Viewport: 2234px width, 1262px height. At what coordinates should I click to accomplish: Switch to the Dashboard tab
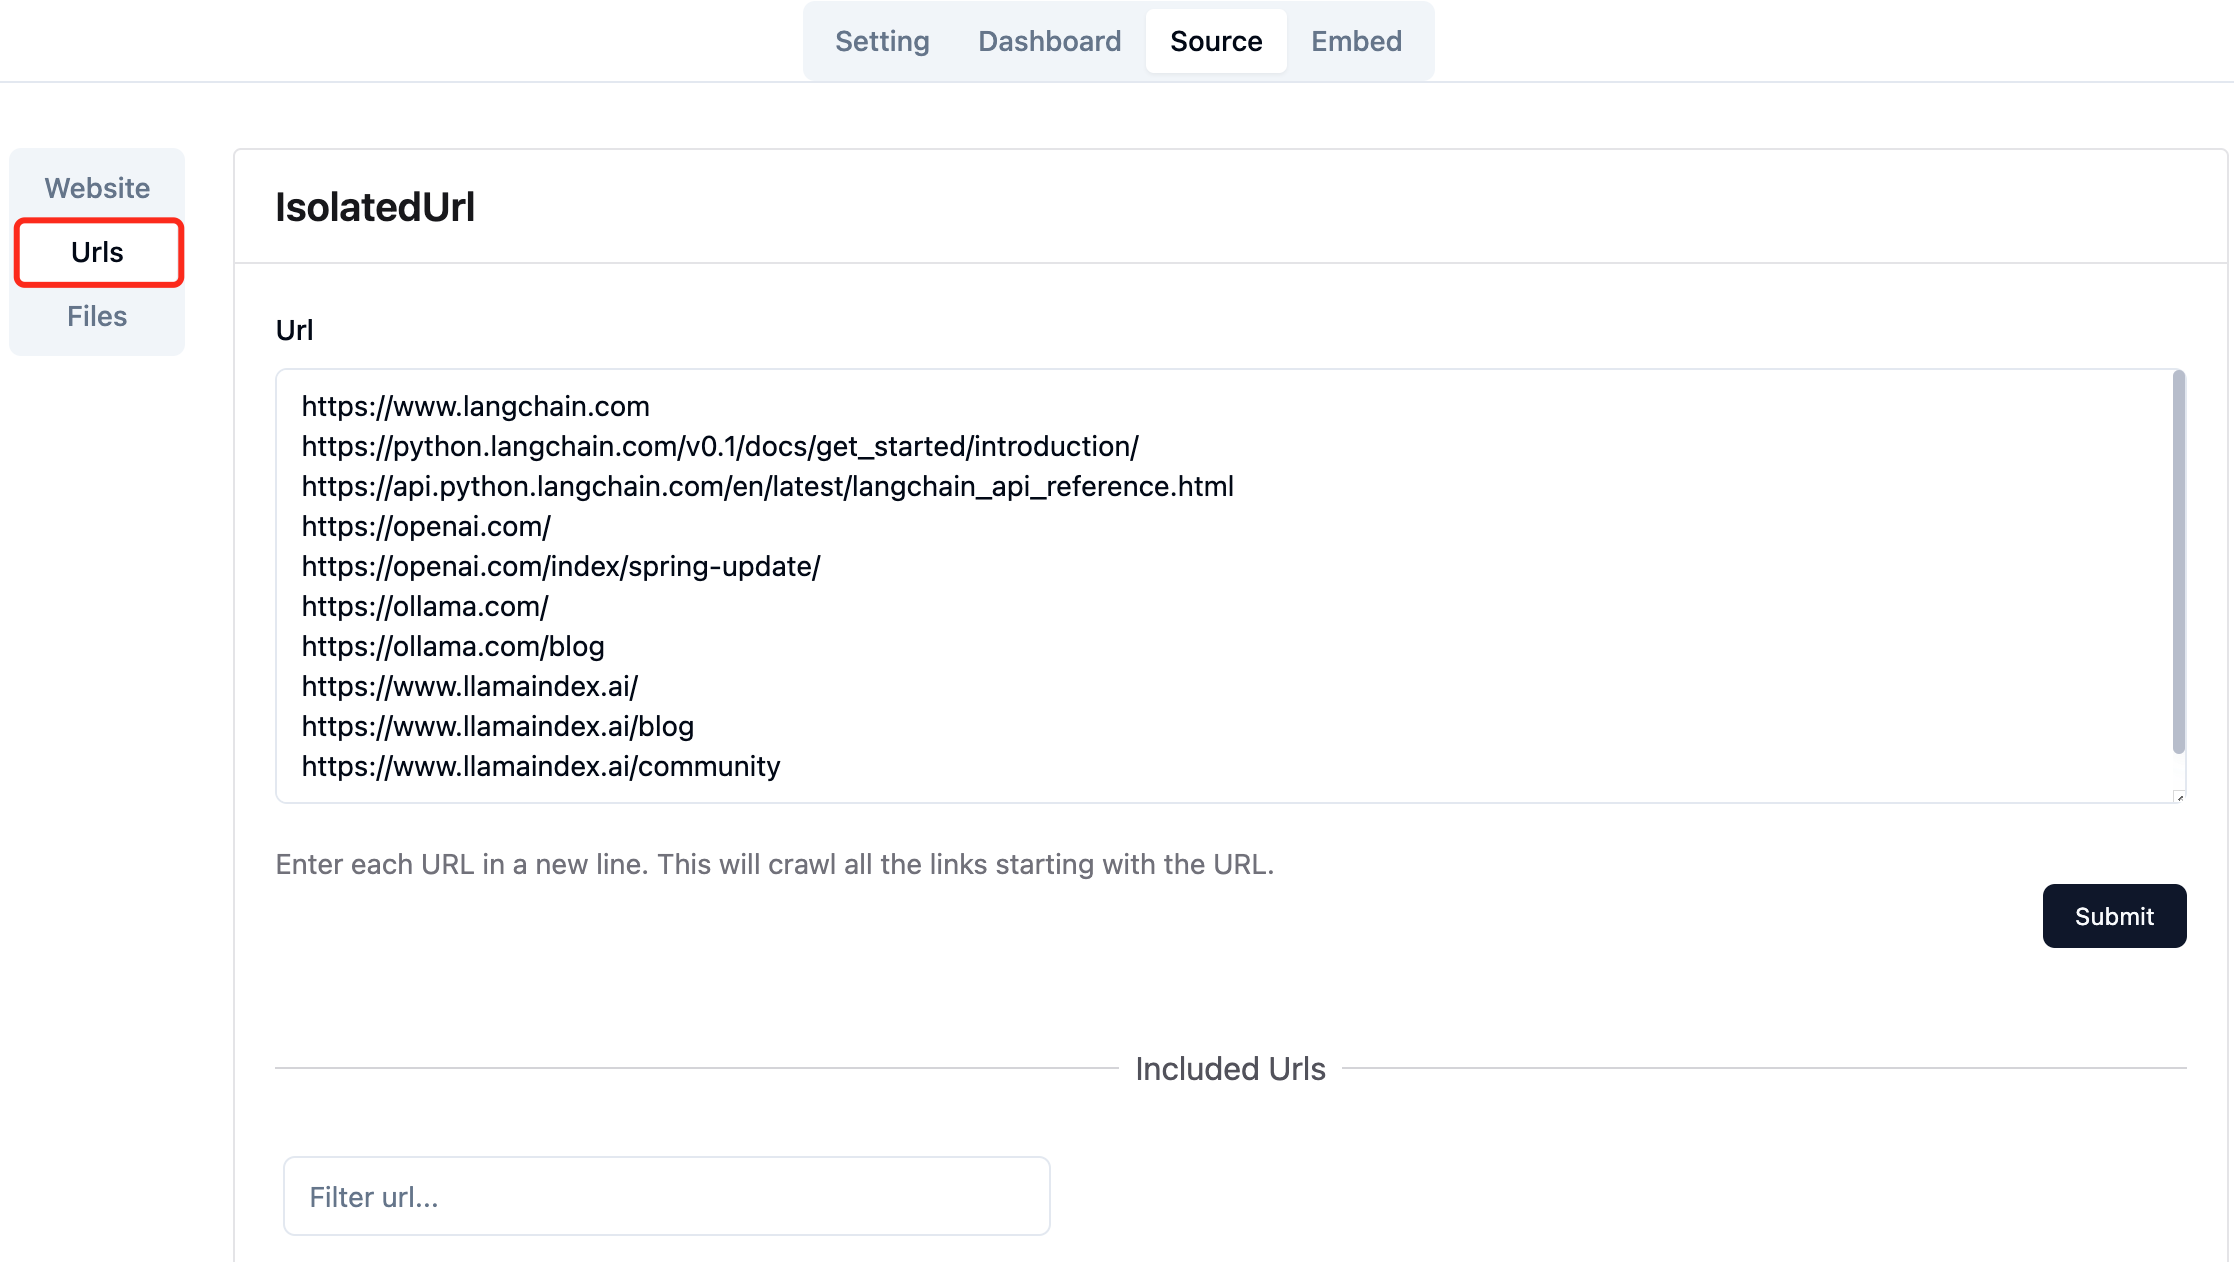(x=1049, y=41)
